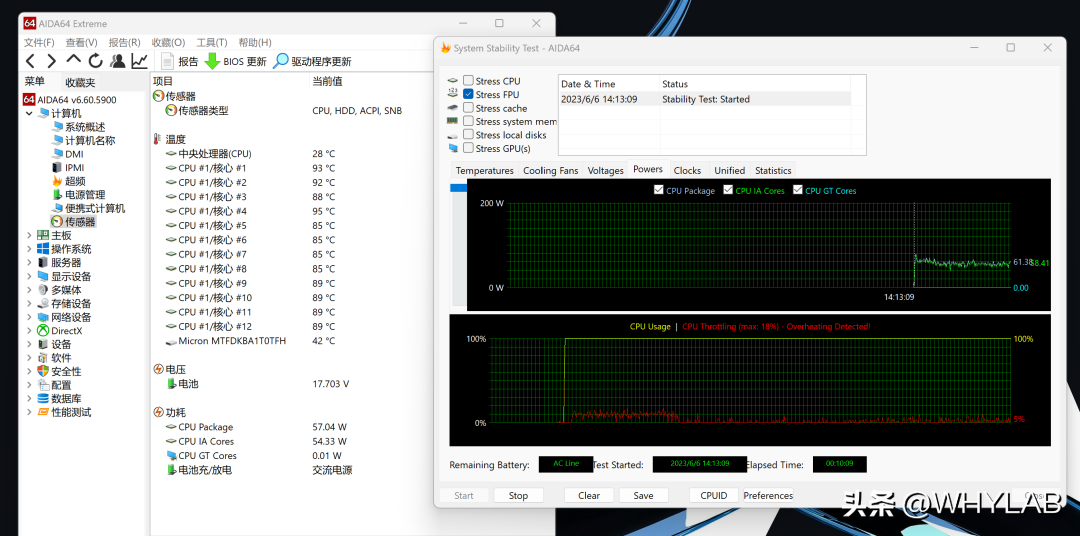Expand the 网络设备 tree node
Viewport: 1080px width, 536px height.
pos(29,317)
